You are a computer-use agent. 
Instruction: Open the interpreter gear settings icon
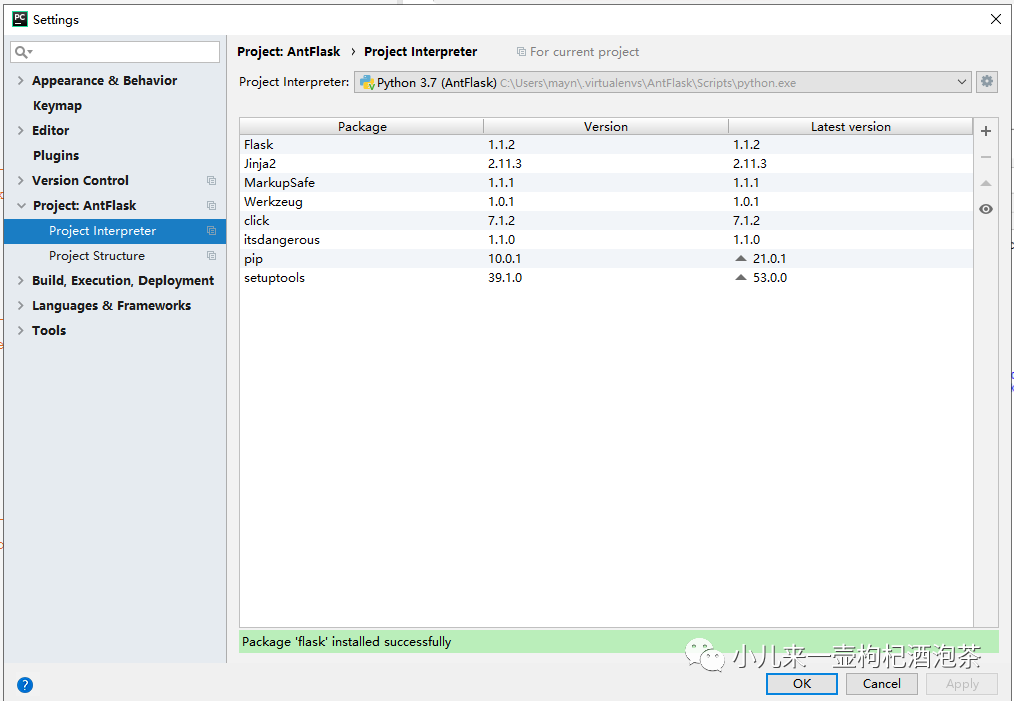point(986,82)
